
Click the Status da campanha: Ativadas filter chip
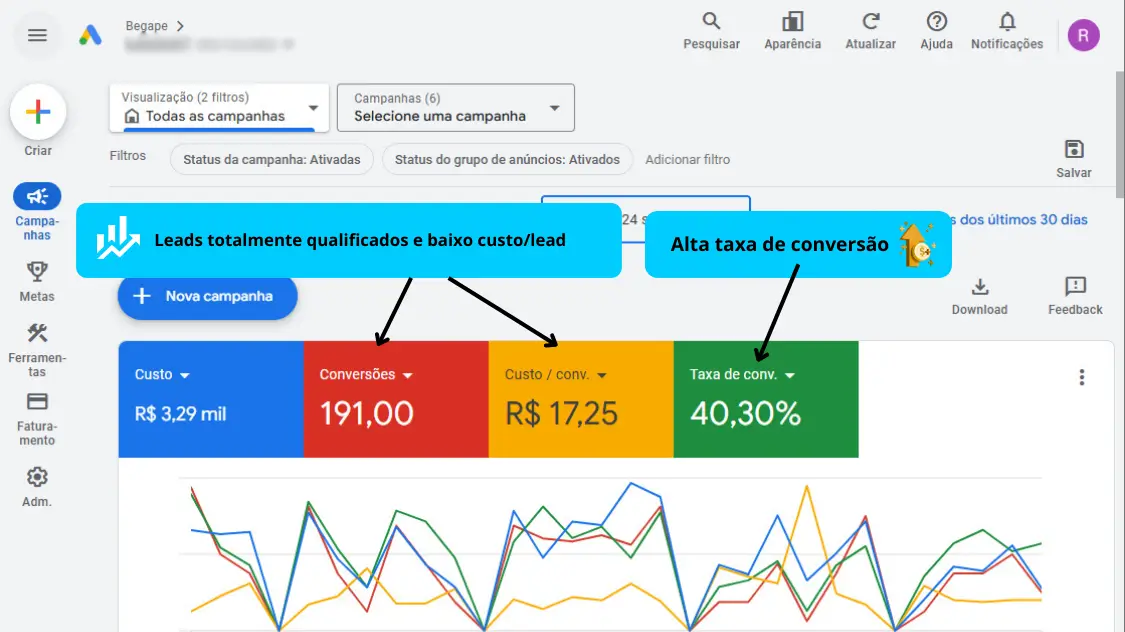271,160
